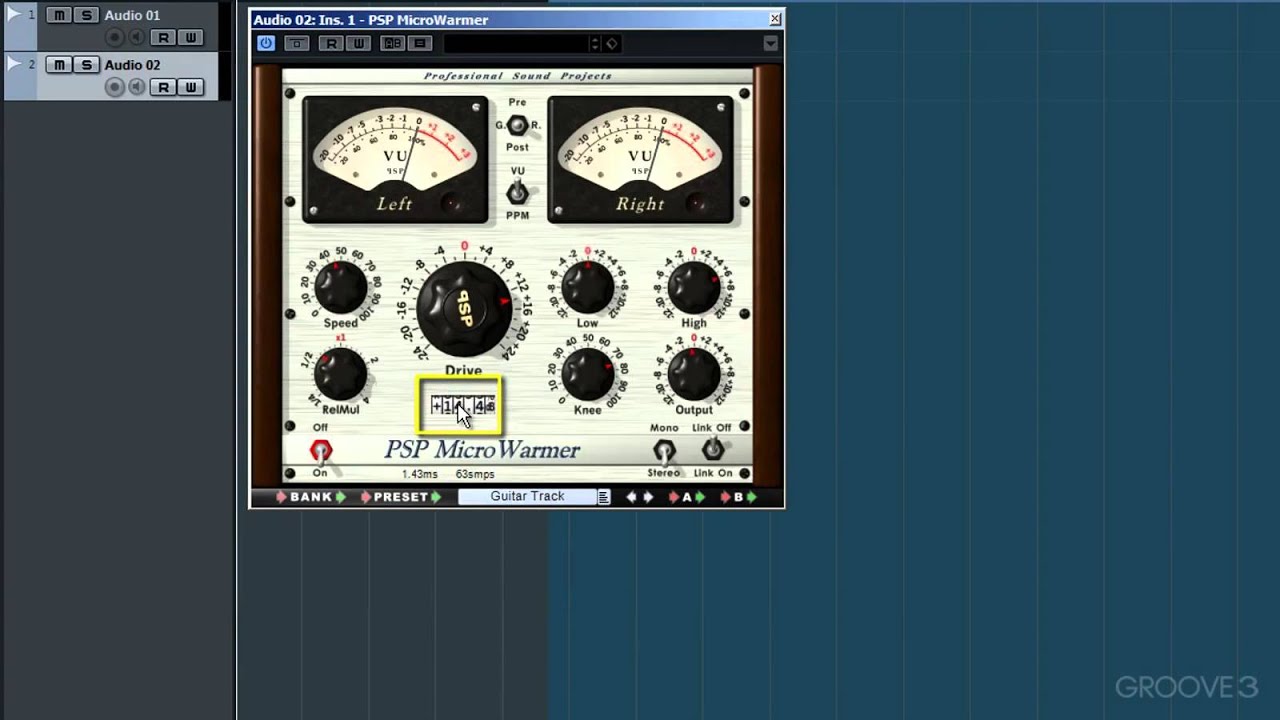
Task: Select the Audio 02 track name
Action: [x=132, y=65]
